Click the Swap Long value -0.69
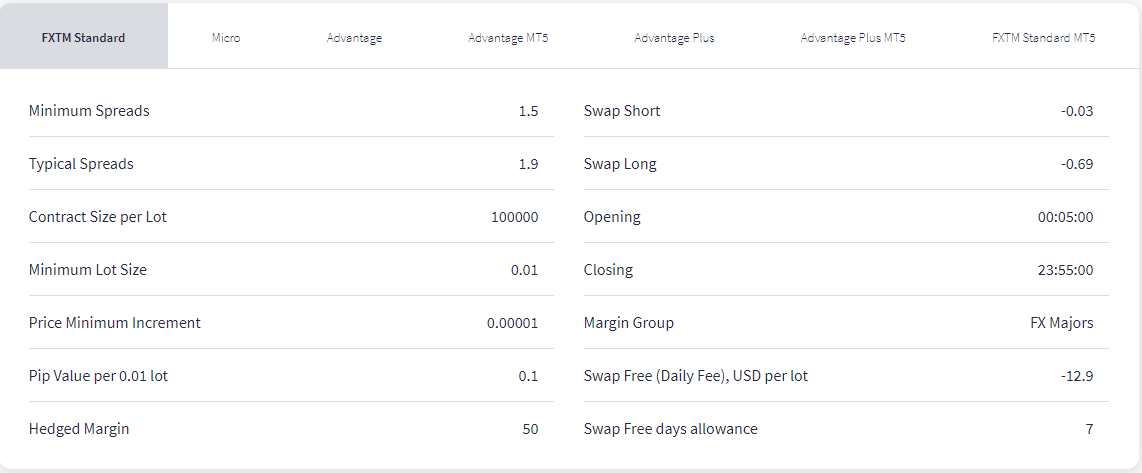This screenshot has height=473, width=1142. 1077,164
